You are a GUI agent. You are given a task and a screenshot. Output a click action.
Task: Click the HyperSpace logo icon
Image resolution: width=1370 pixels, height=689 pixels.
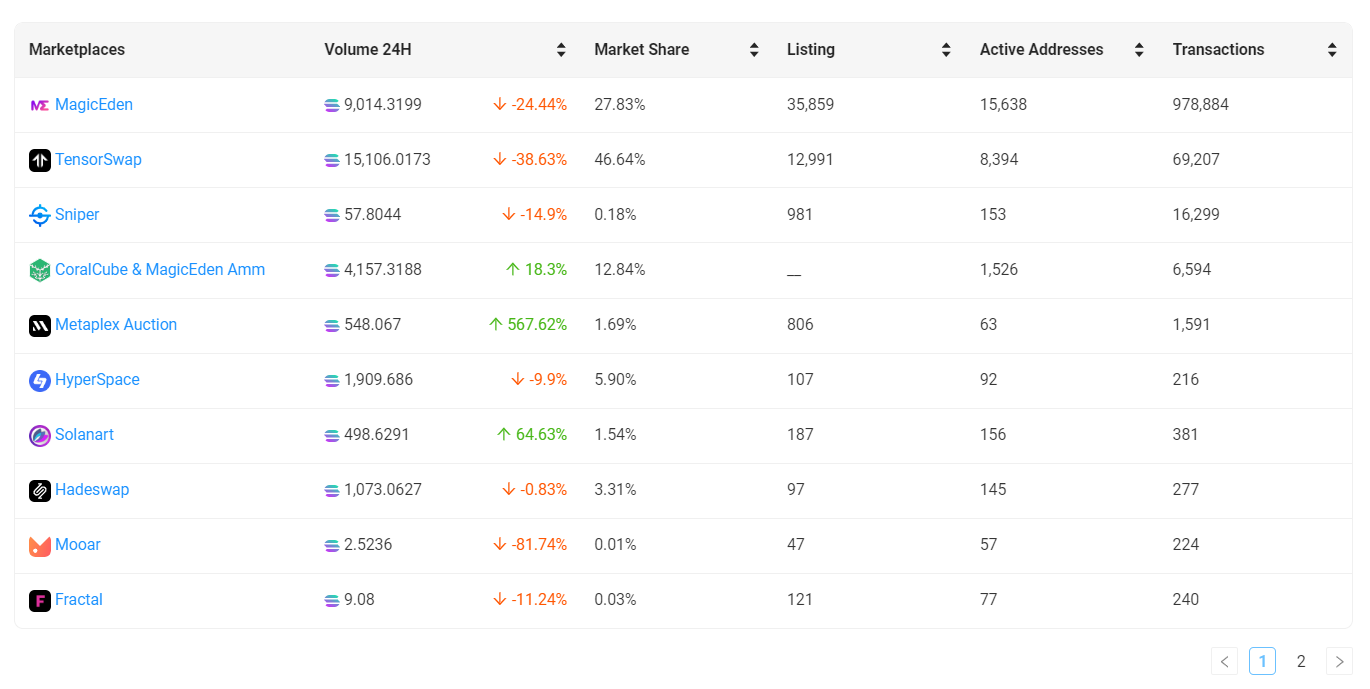[40, 380]
